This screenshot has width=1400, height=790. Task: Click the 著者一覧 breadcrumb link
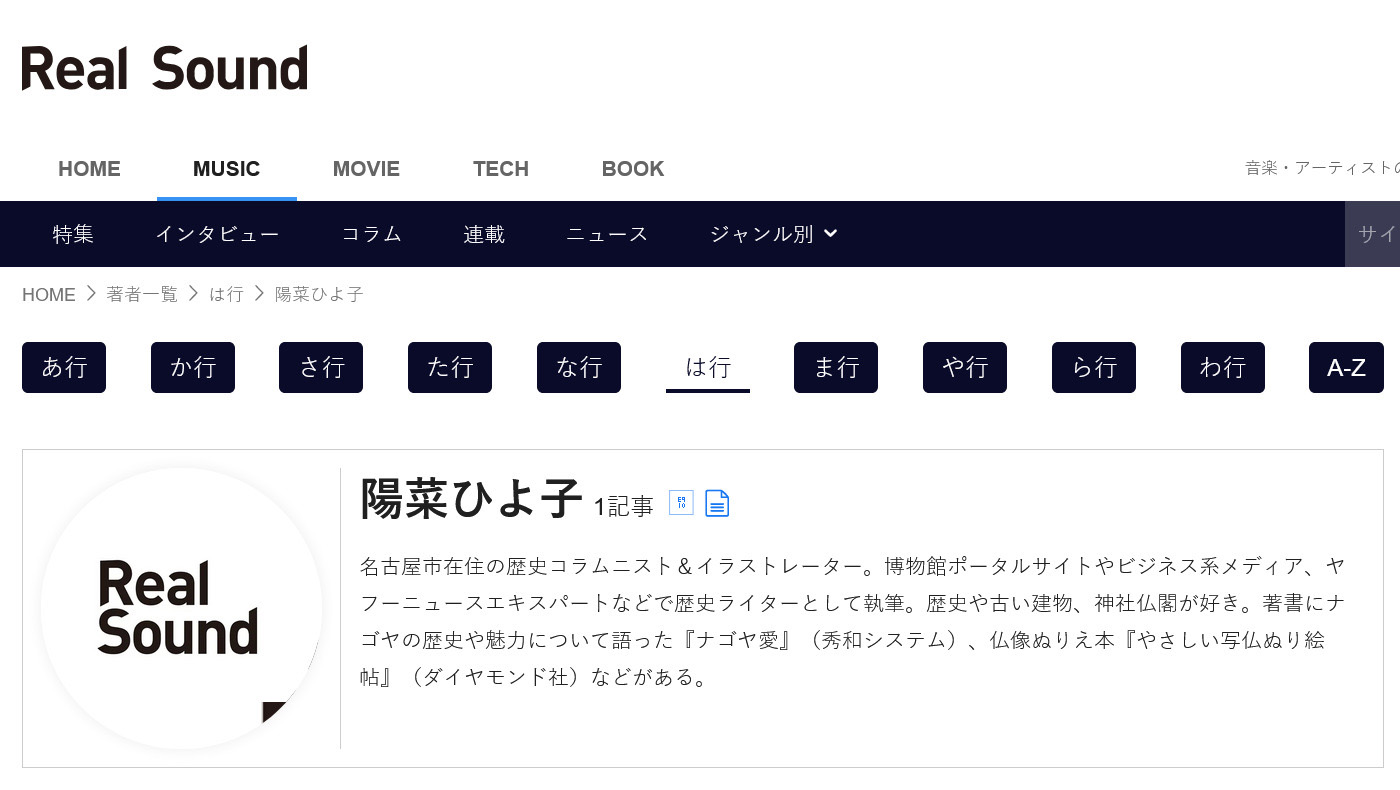(142, 294)
